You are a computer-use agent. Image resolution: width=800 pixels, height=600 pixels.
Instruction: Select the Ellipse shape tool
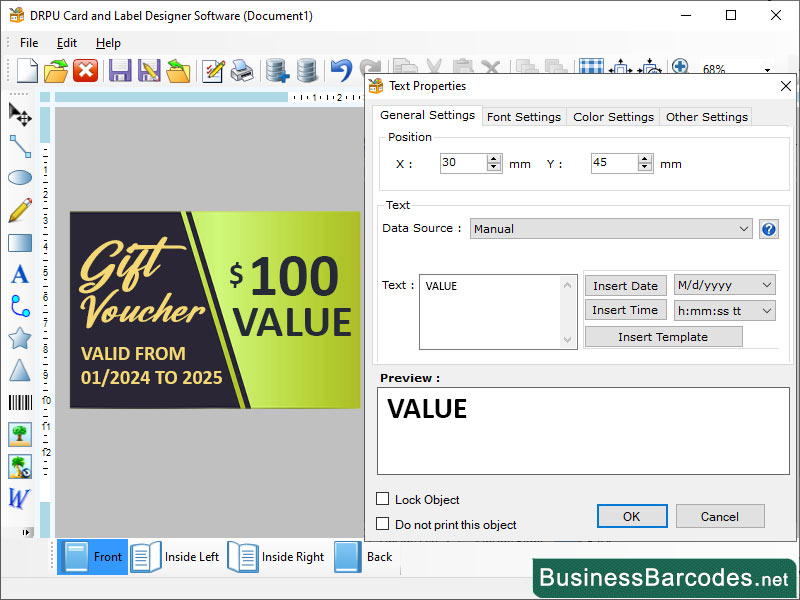[x=19, y=178]
